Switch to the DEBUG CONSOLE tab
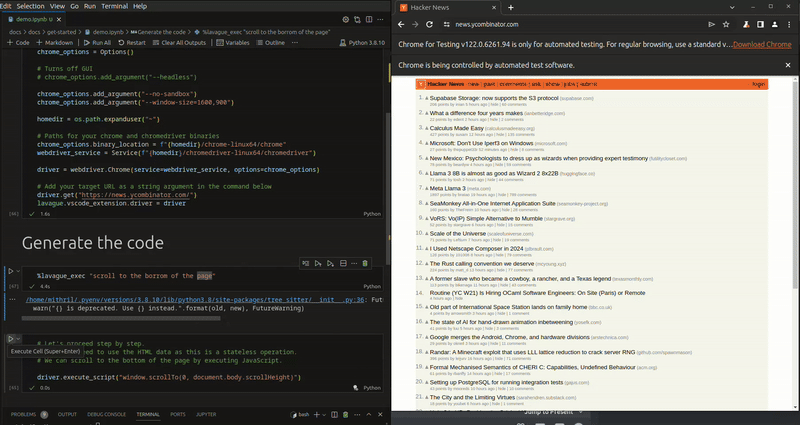Viewport: 800px width, 425px height. pos(106,414)
